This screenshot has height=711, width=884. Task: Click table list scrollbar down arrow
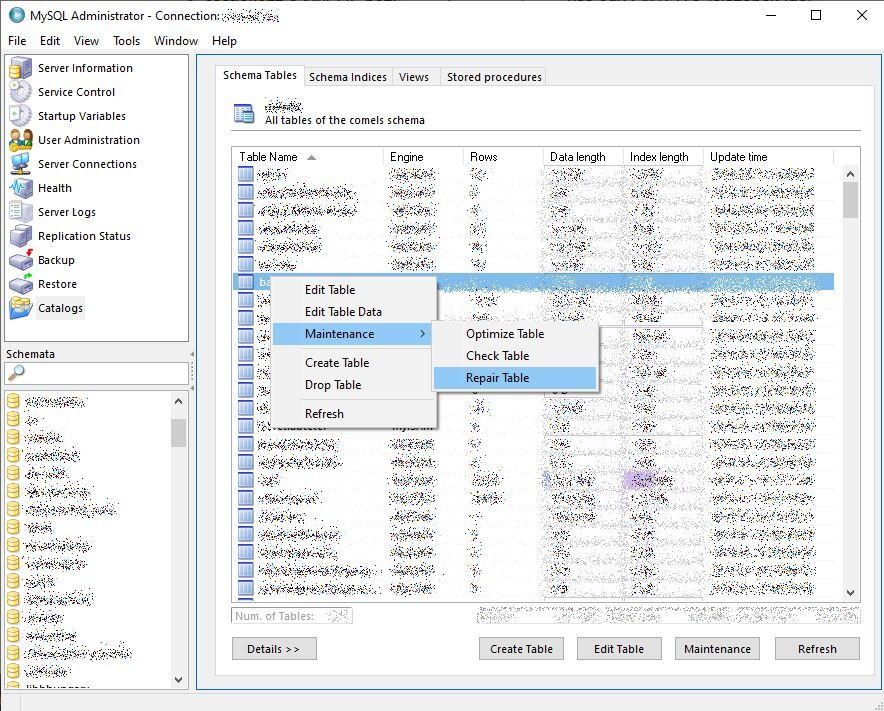[x=851, y=593]
